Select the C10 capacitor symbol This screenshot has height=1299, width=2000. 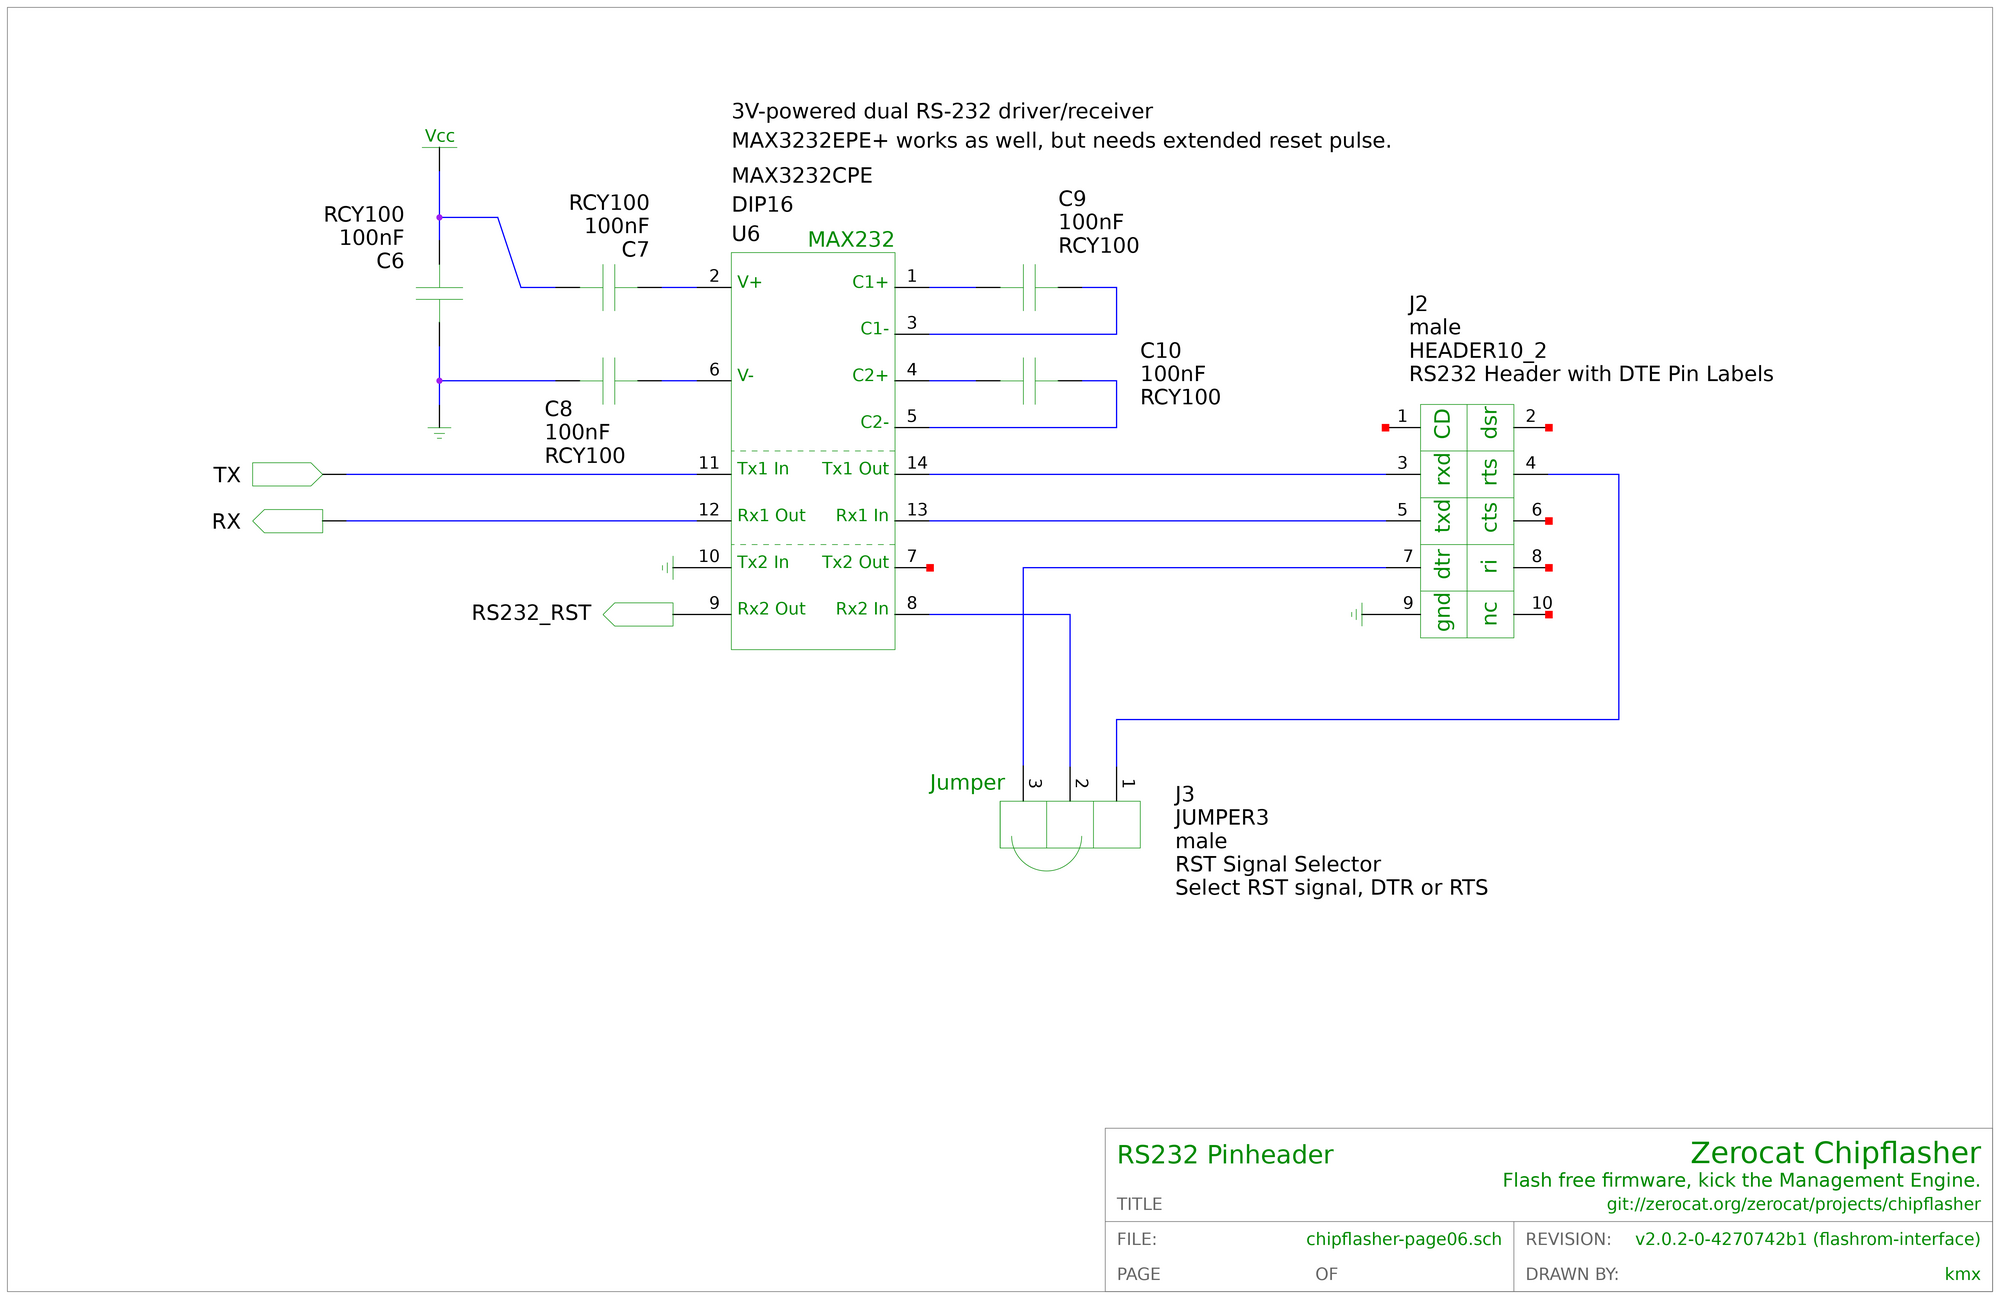pos(1029,381)
